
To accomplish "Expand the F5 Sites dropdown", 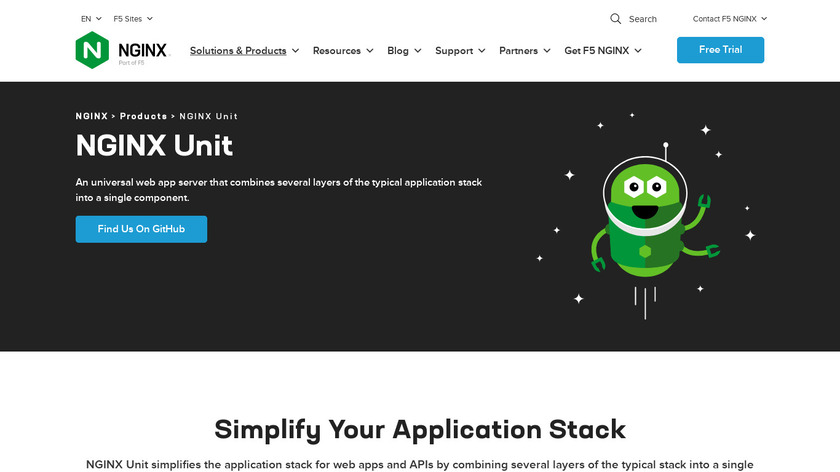I will pos(133,19).
